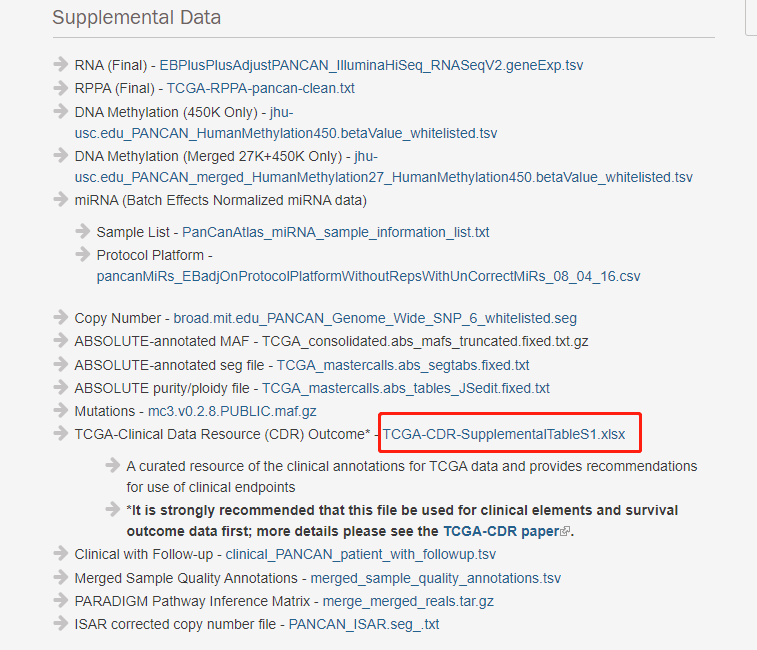Open Genome_Wide_SNP_6_whitelisted.seg copy number link
The height and width of the screenshot is (650, 757).
[375, 318]
